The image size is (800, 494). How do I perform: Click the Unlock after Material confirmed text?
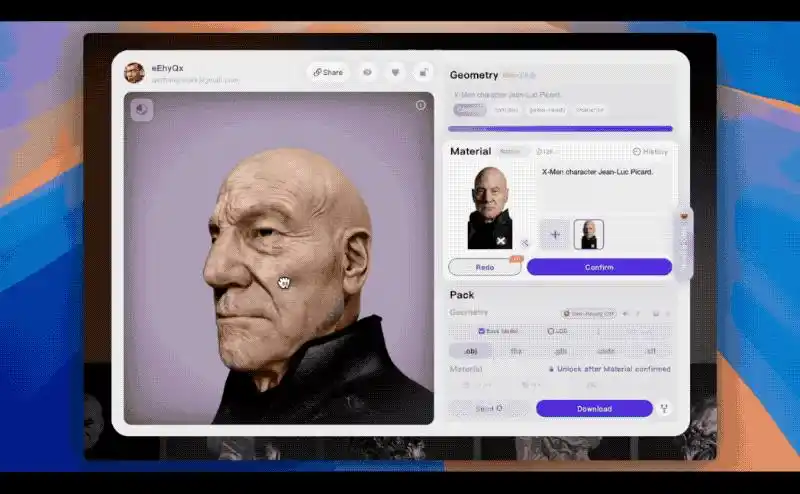pos(614,369)
